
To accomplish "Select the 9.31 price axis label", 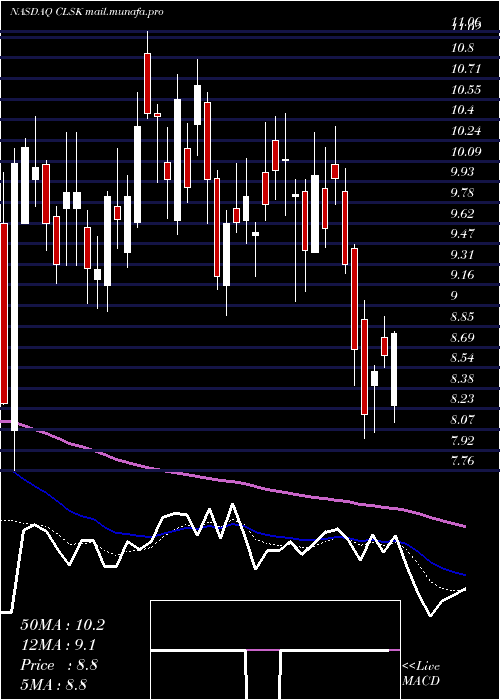I will point(462,255).
